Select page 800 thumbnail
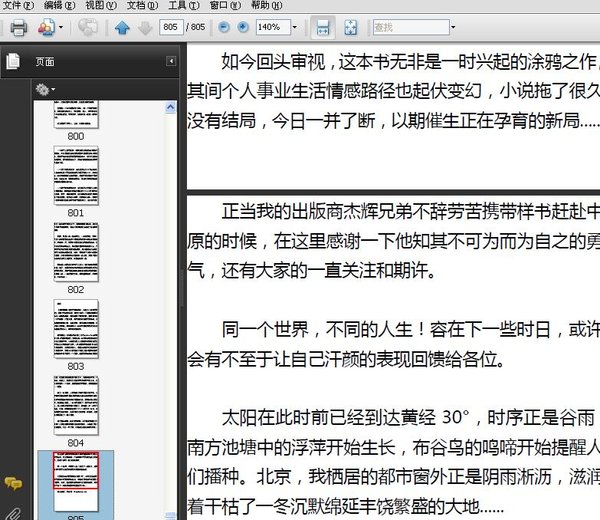The width and height of the screenshot is (600, 520). 76,114
